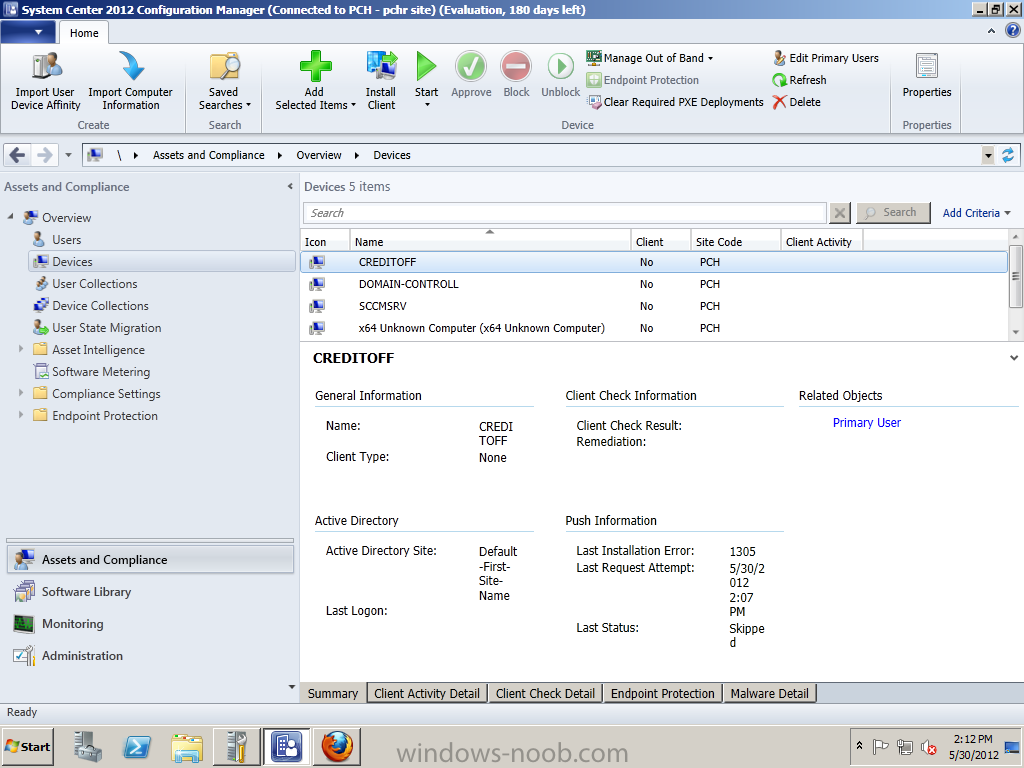The image size is (1024, 768).
Task: Expand the Asset Intelligence folder
Action: (x=21, y=349)
